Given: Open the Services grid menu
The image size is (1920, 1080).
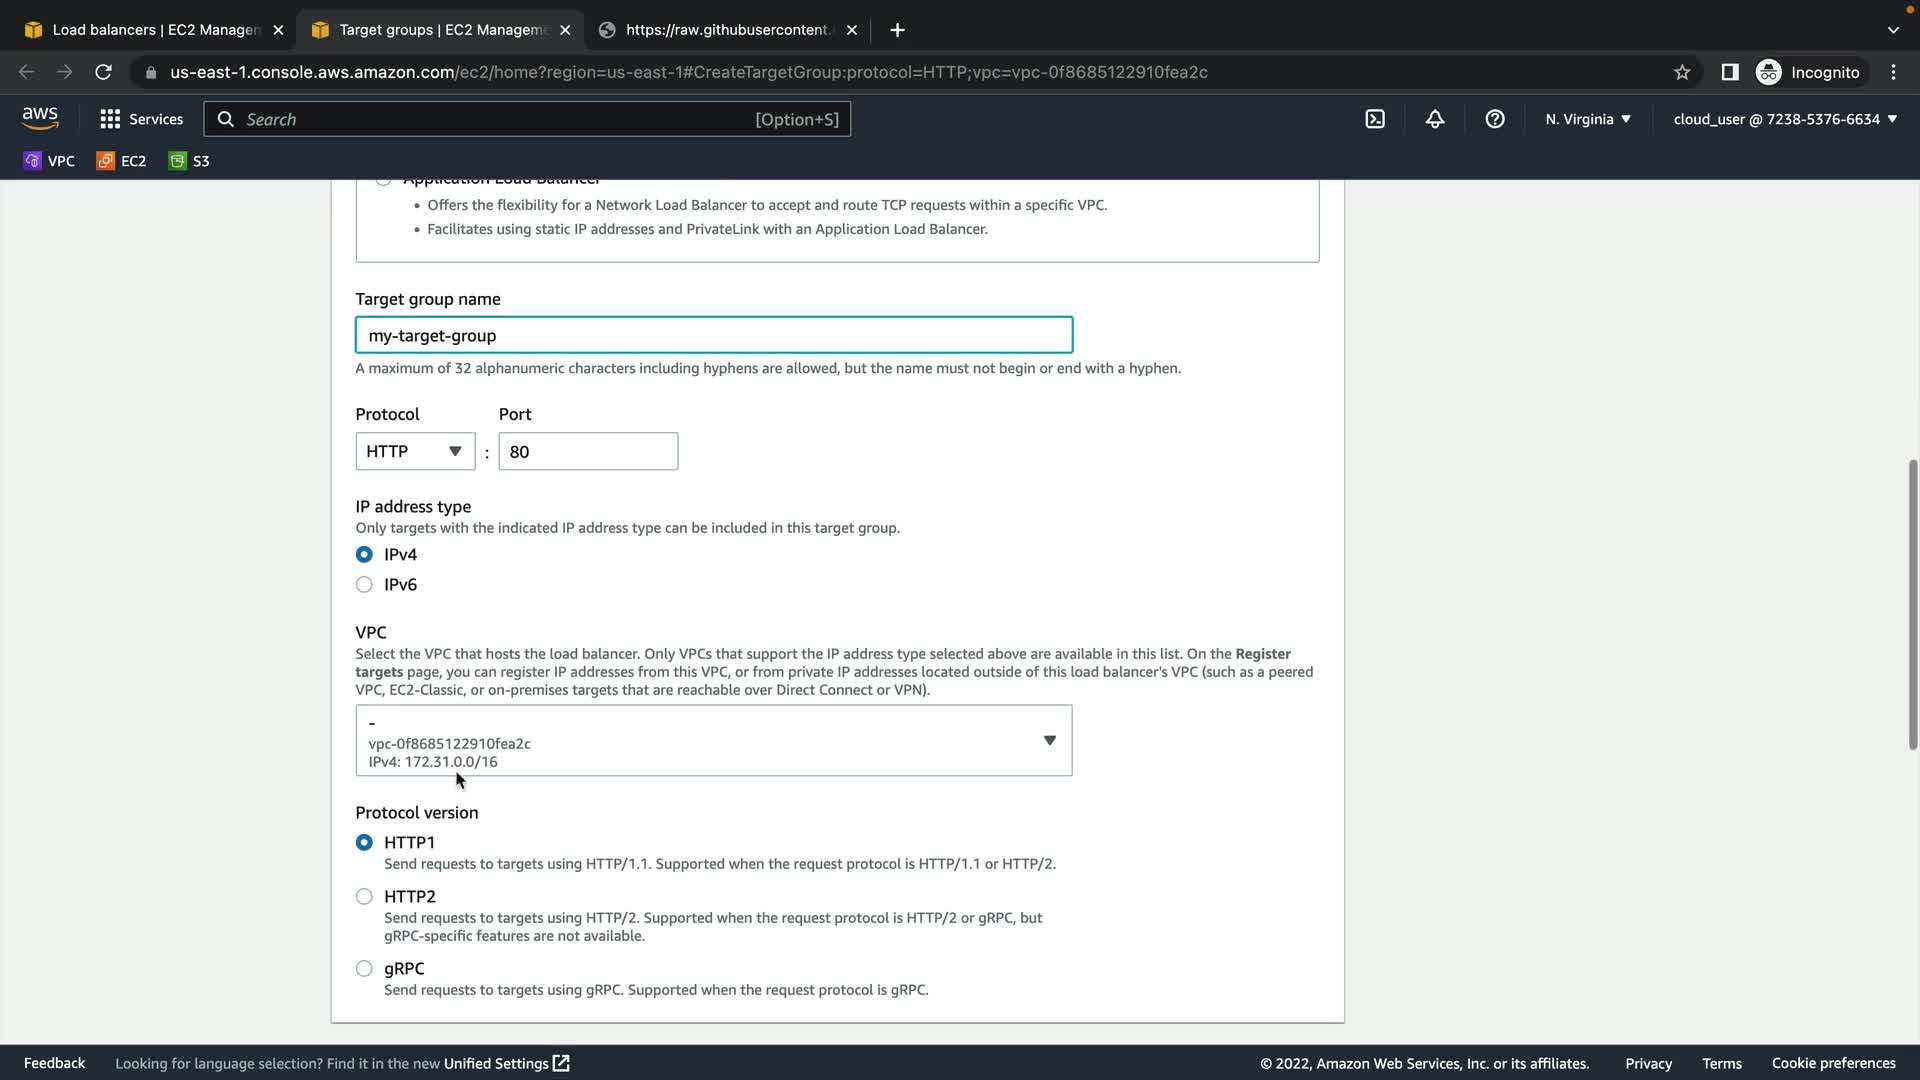Looking at the screenshot, I should (x=141, y=119).
